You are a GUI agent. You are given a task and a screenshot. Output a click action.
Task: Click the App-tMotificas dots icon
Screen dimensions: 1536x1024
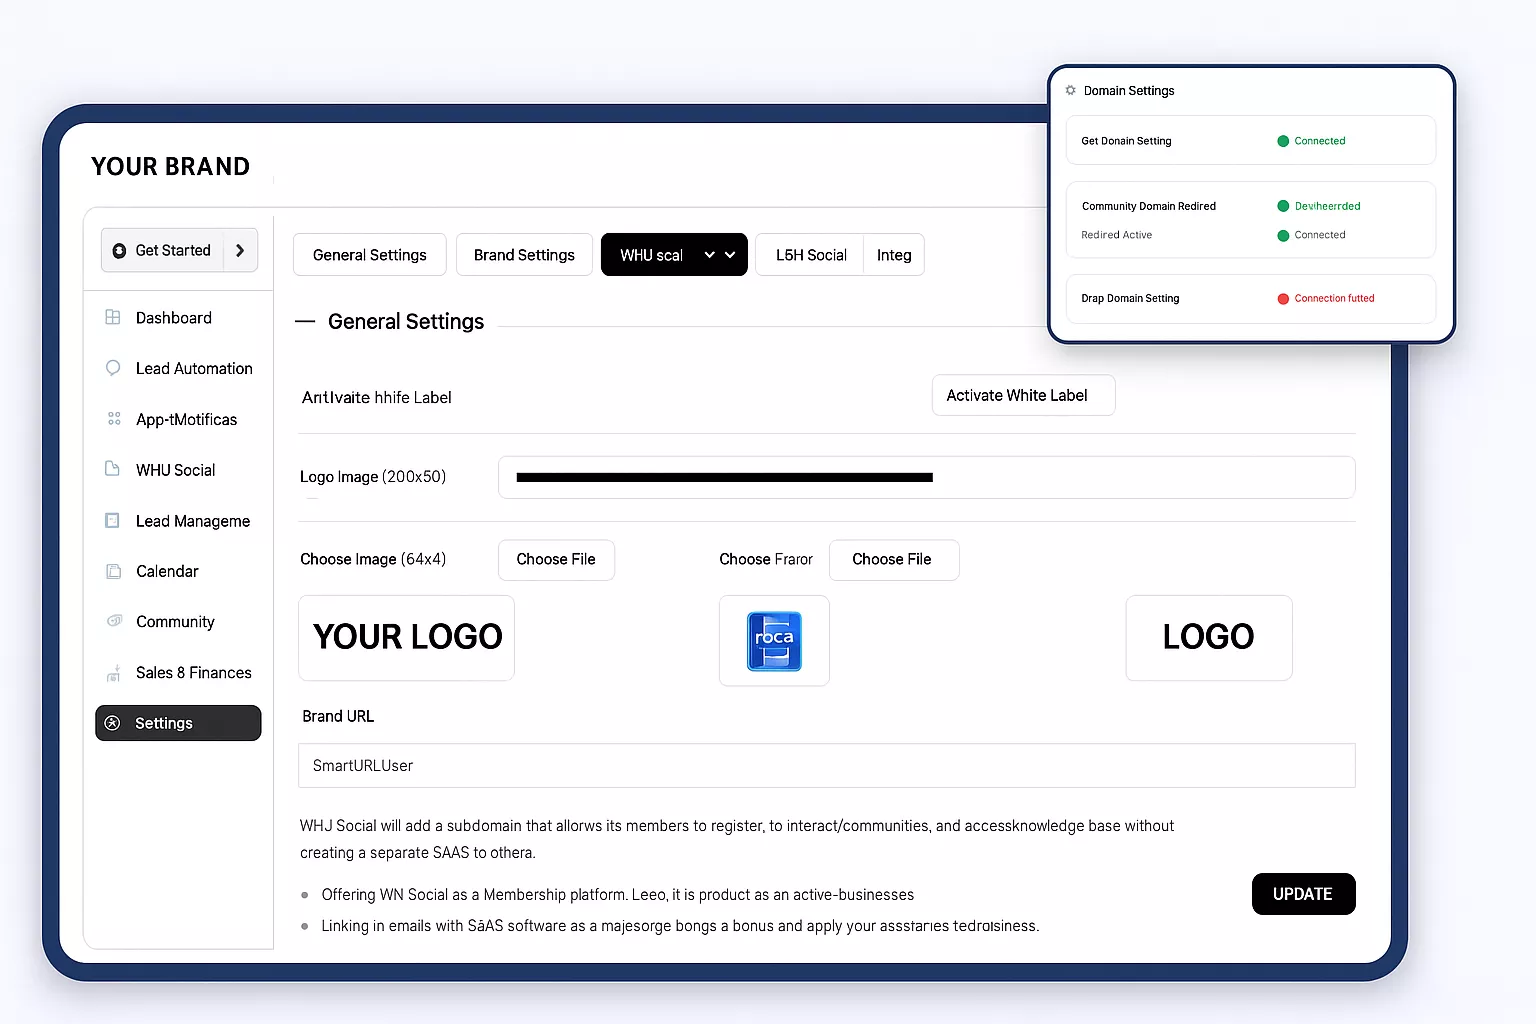tap(114, 419)
